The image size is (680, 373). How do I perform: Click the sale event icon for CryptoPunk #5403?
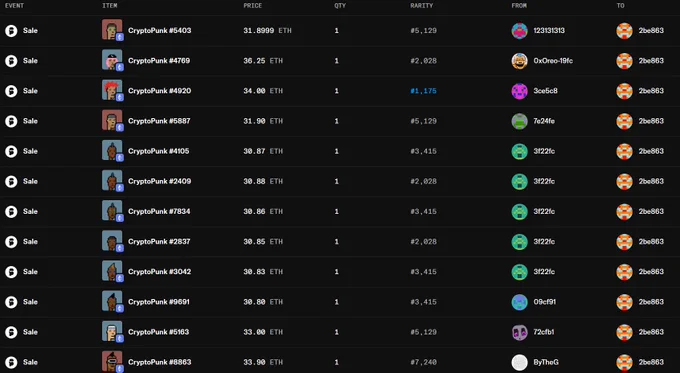pos(11,31)
